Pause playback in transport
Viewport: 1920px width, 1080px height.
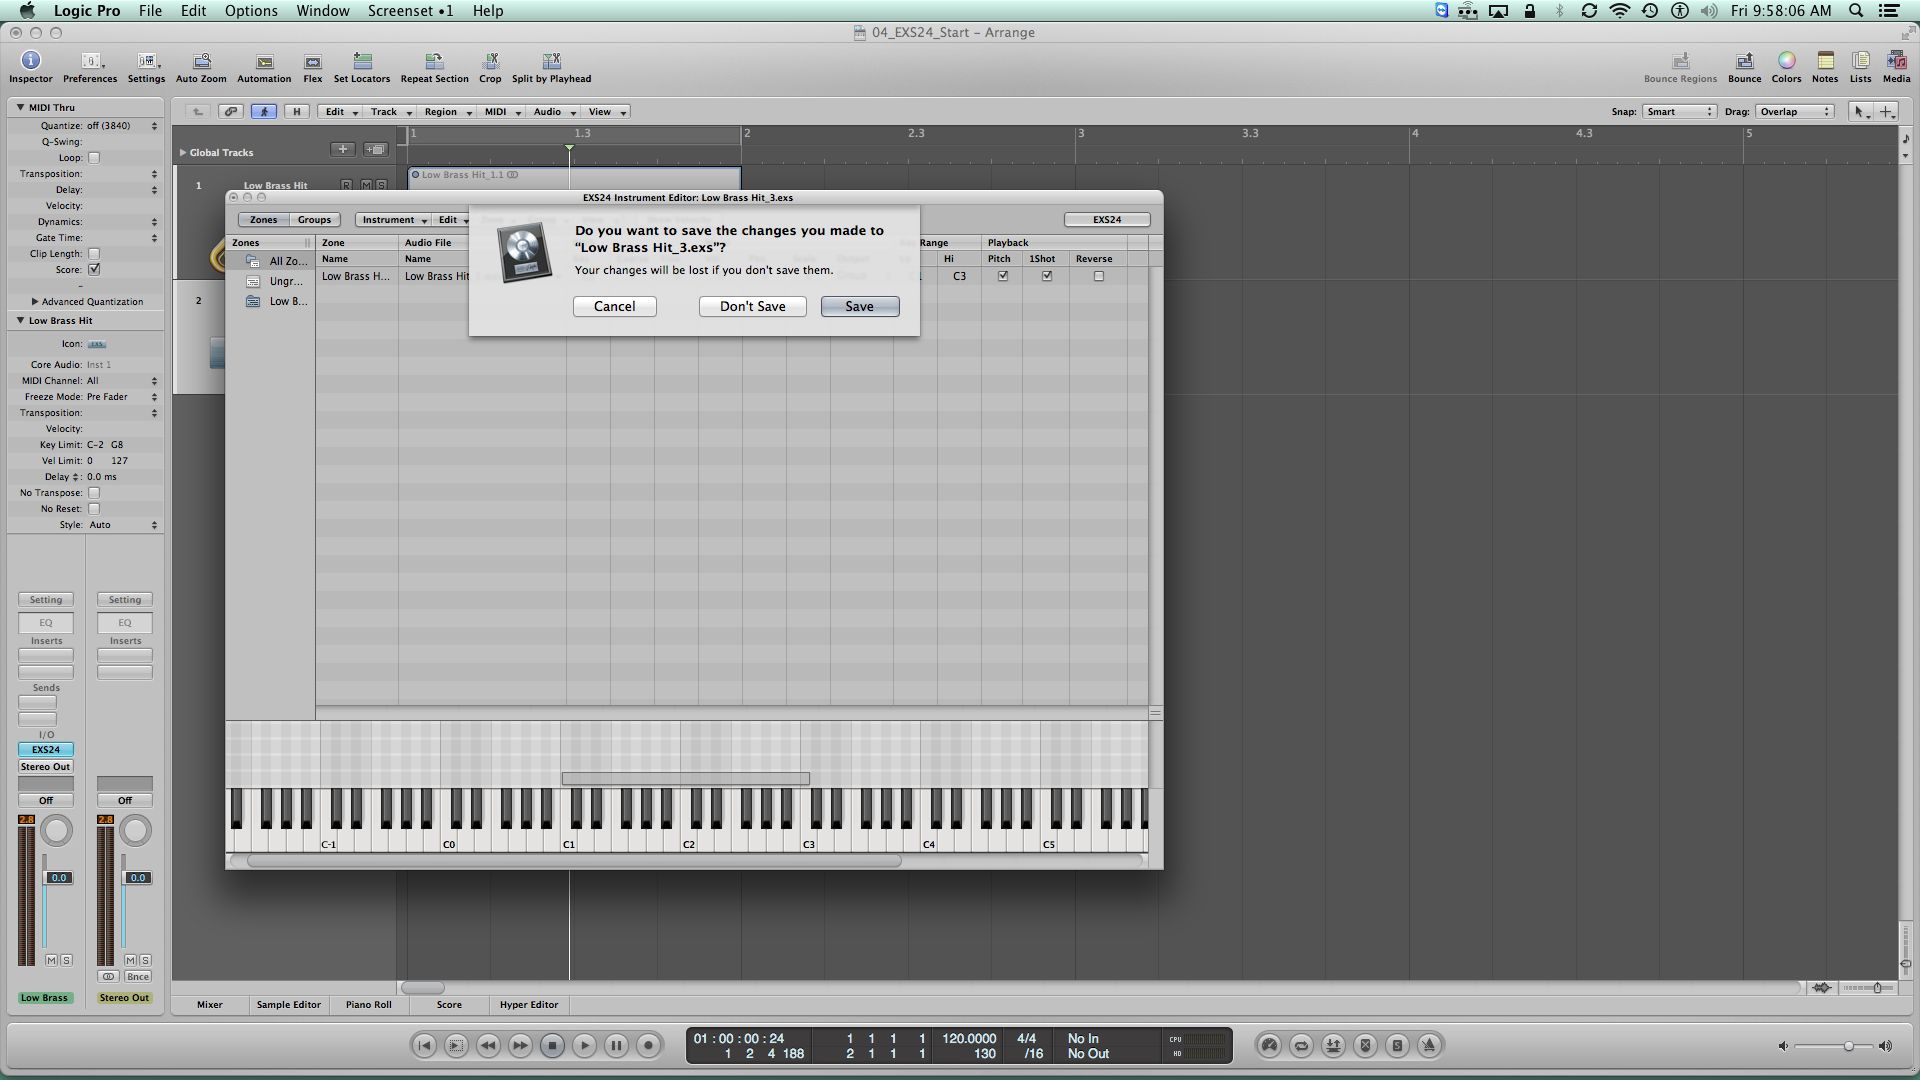point(616,1046)
